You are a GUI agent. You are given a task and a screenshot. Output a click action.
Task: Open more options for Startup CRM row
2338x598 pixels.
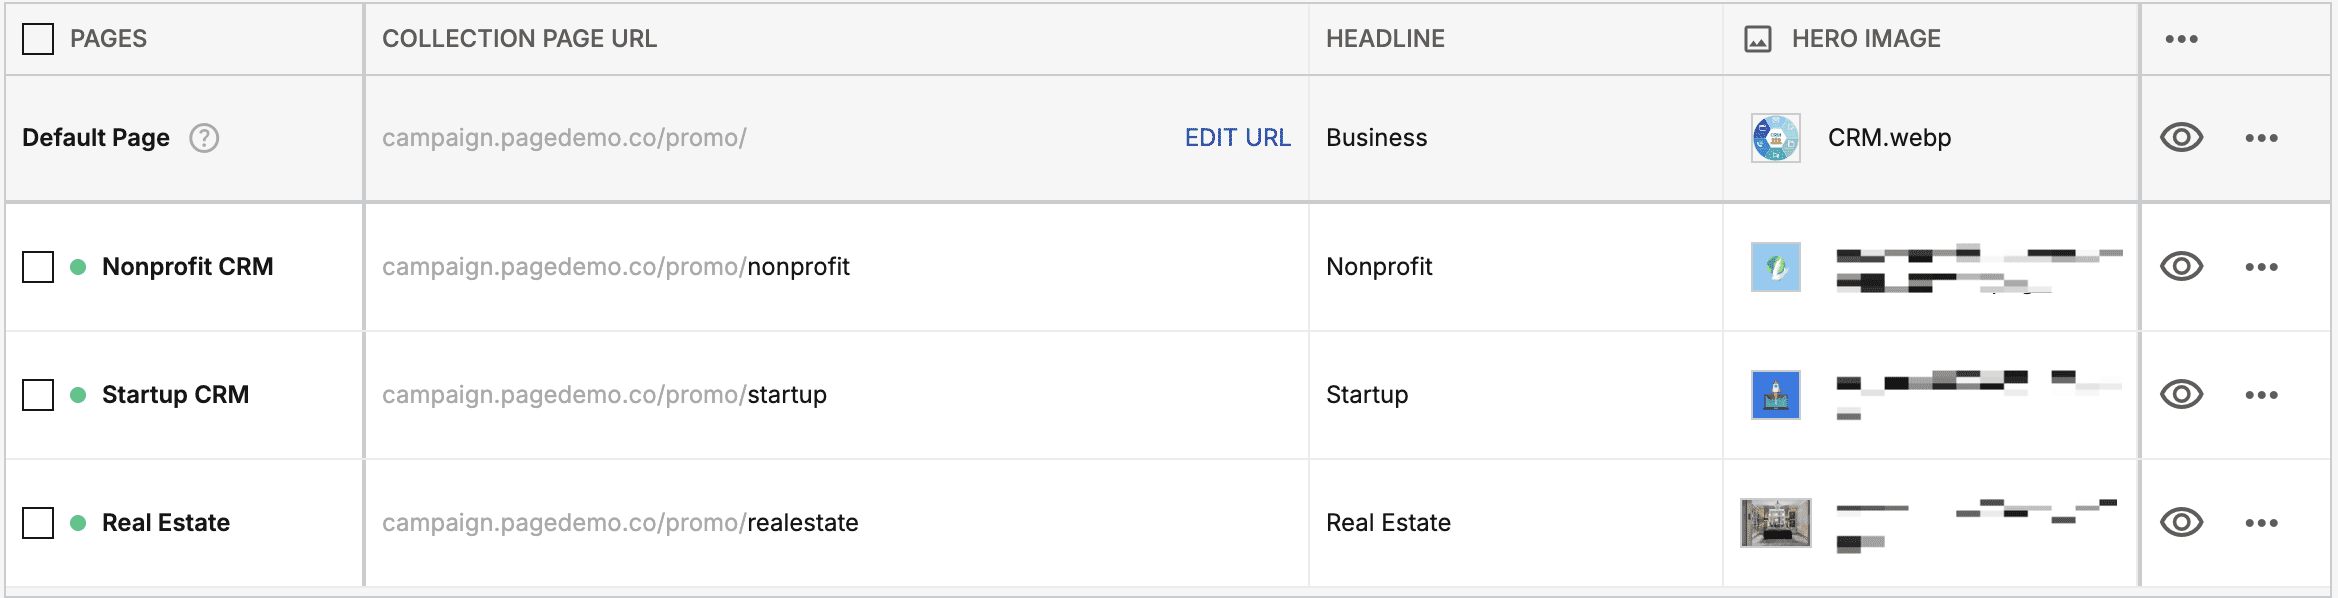pos(2261,395)
